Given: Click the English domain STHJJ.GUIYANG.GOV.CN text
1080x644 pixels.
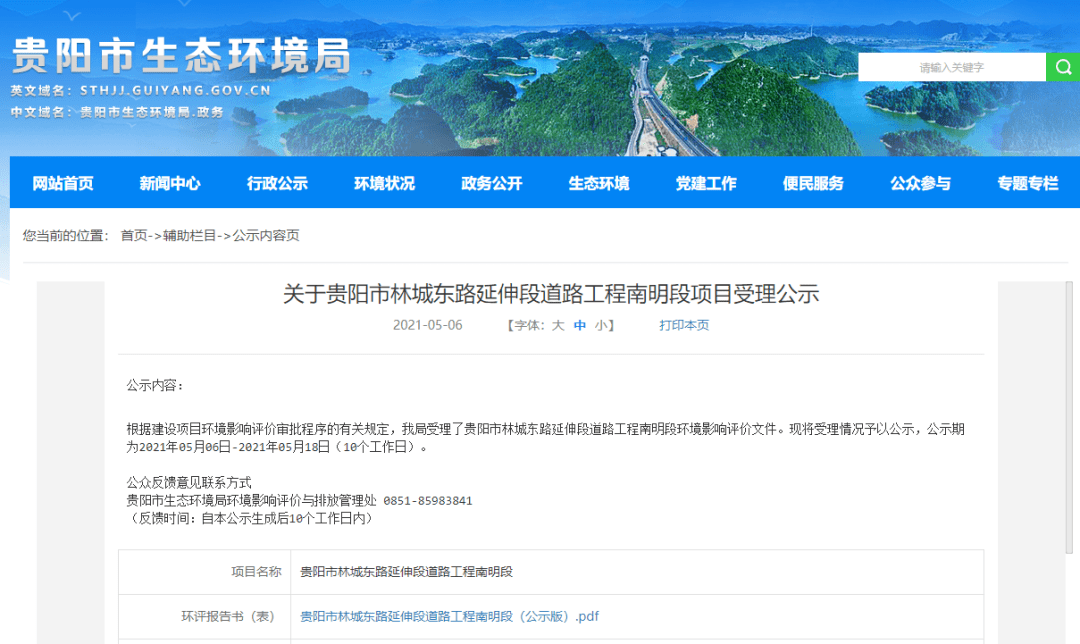Looking at the screenshot, I should 176,90.
